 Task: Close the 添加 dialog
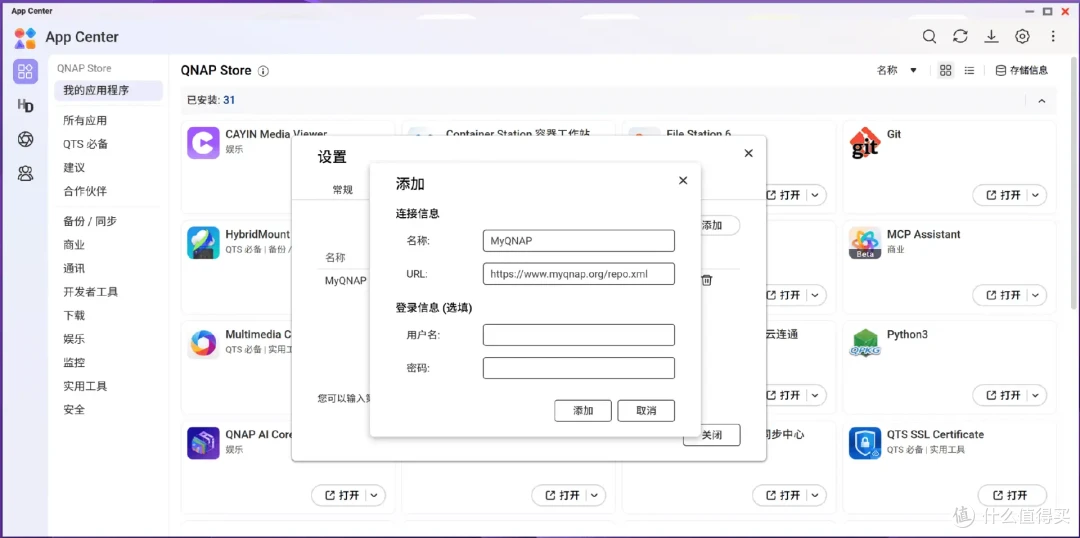click(683, 180)
